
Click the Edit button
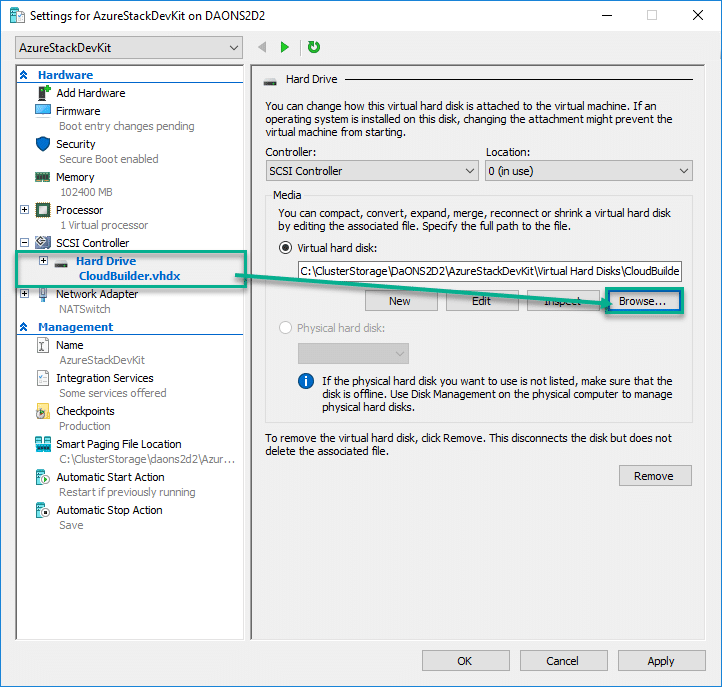coord(482,301)
